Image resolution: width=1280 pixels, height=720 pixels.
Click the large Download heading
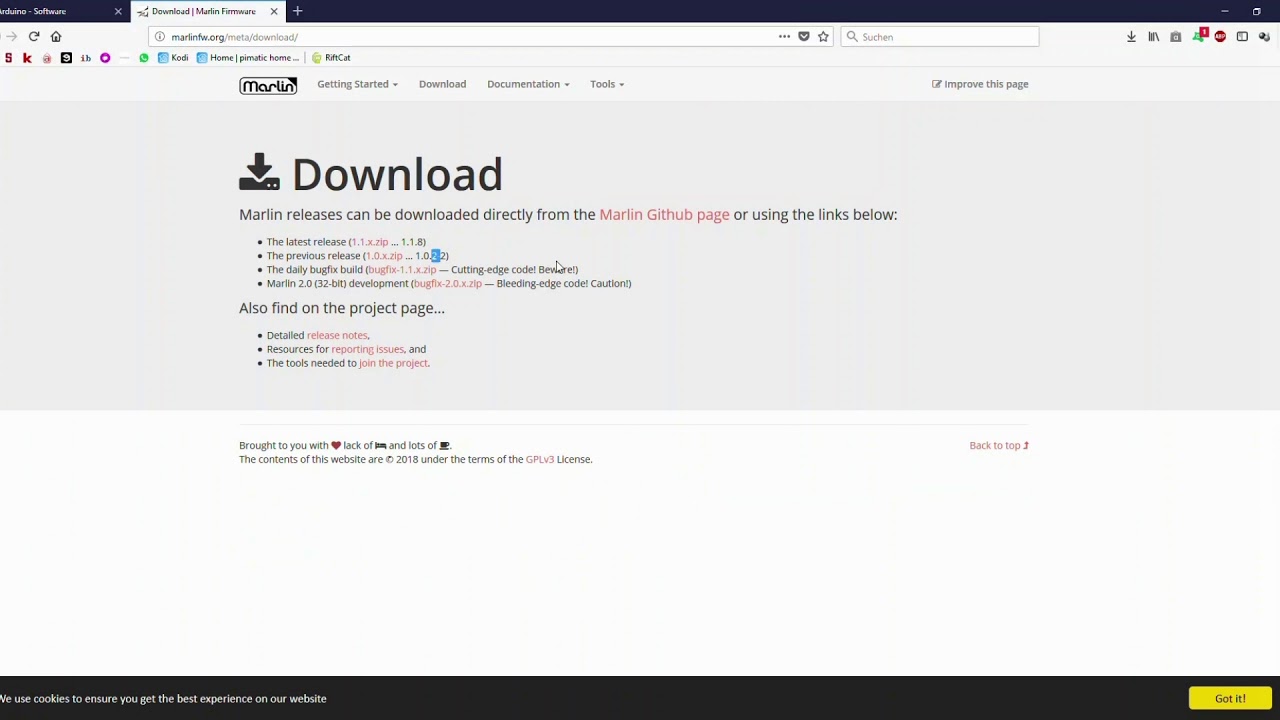pos(397,174)
